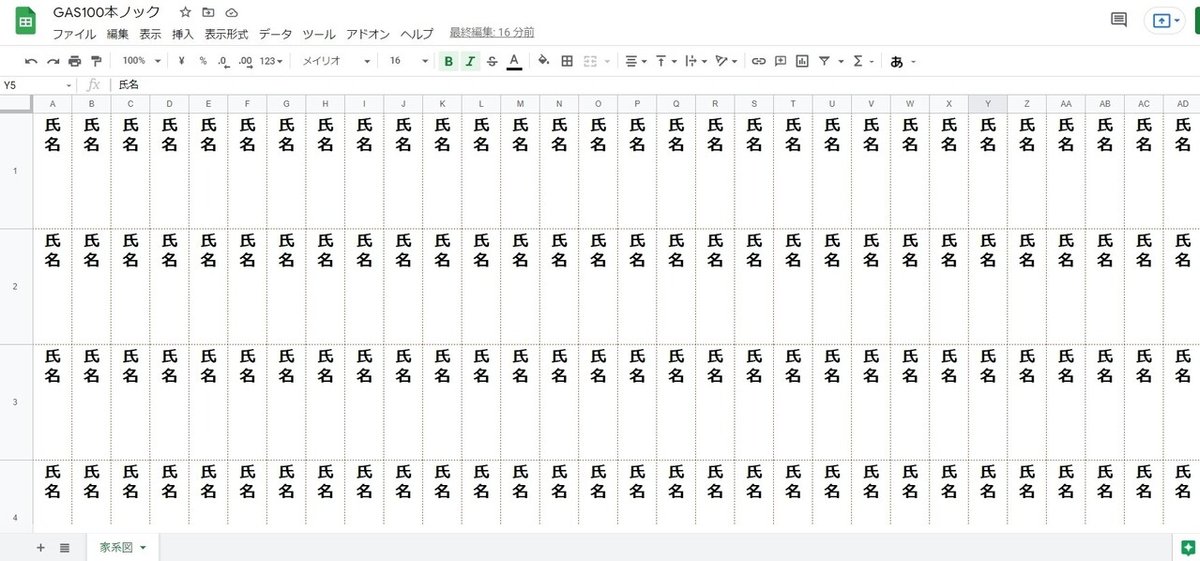Open the zoom 100% dropdown
The height and width of the screenshot is (561, 1200).
140,61
